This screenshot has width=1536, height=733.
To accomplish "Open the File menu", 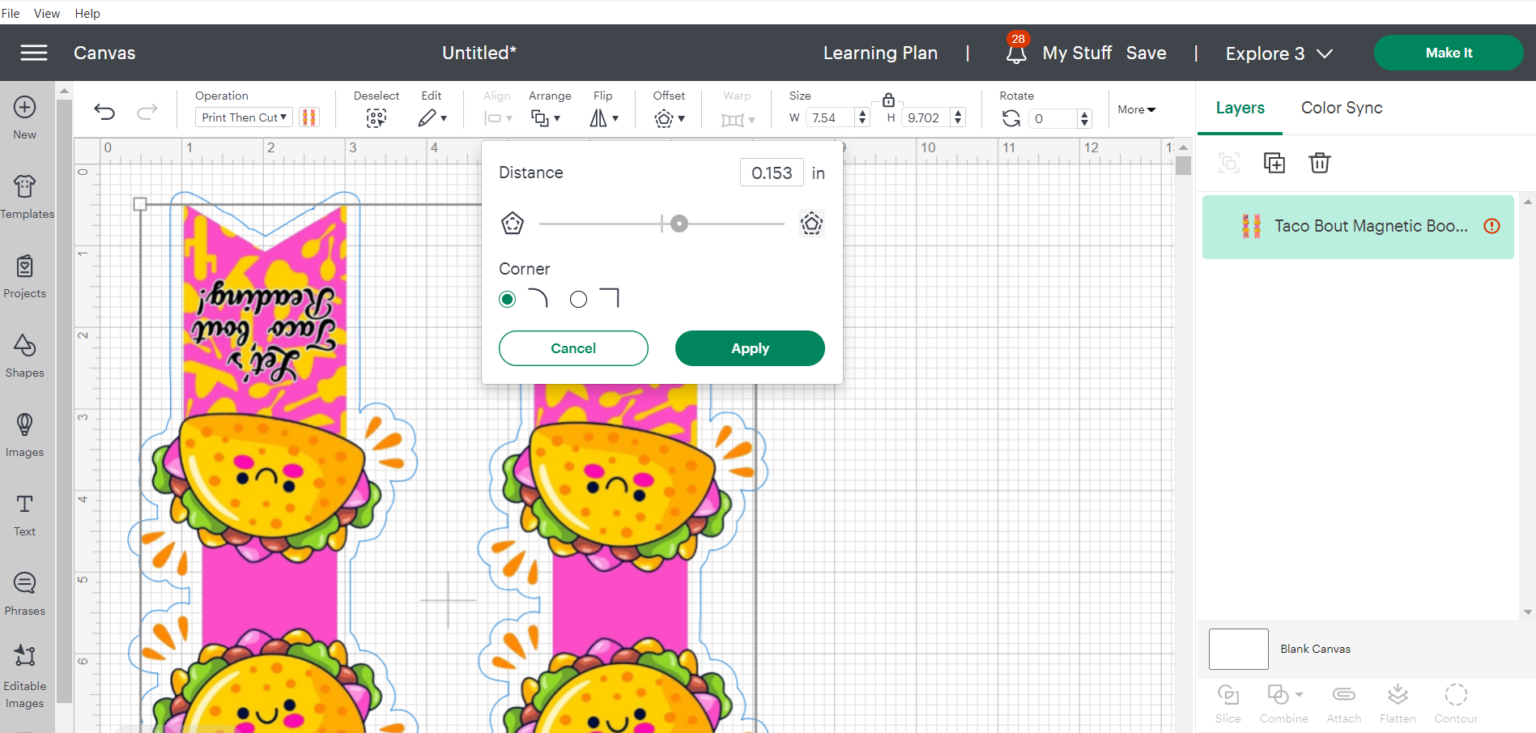I will [13, 13].
